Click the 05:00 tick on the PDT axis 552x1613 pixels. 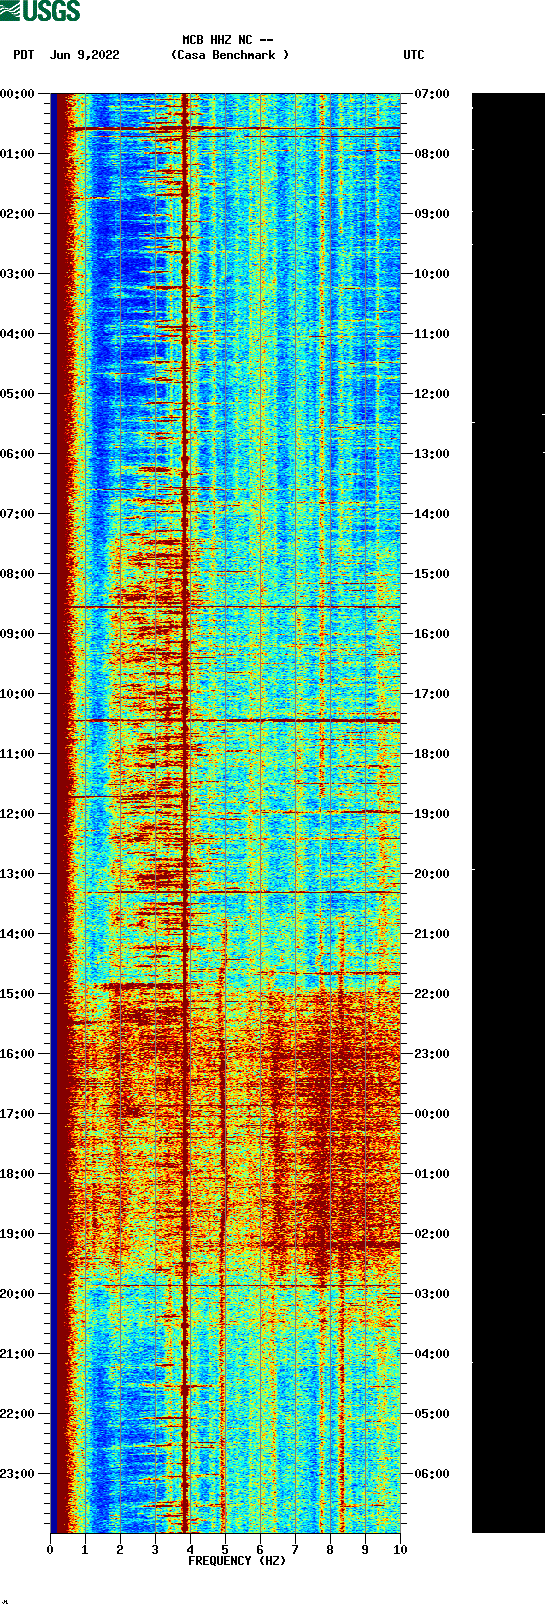tap(18, 393)
